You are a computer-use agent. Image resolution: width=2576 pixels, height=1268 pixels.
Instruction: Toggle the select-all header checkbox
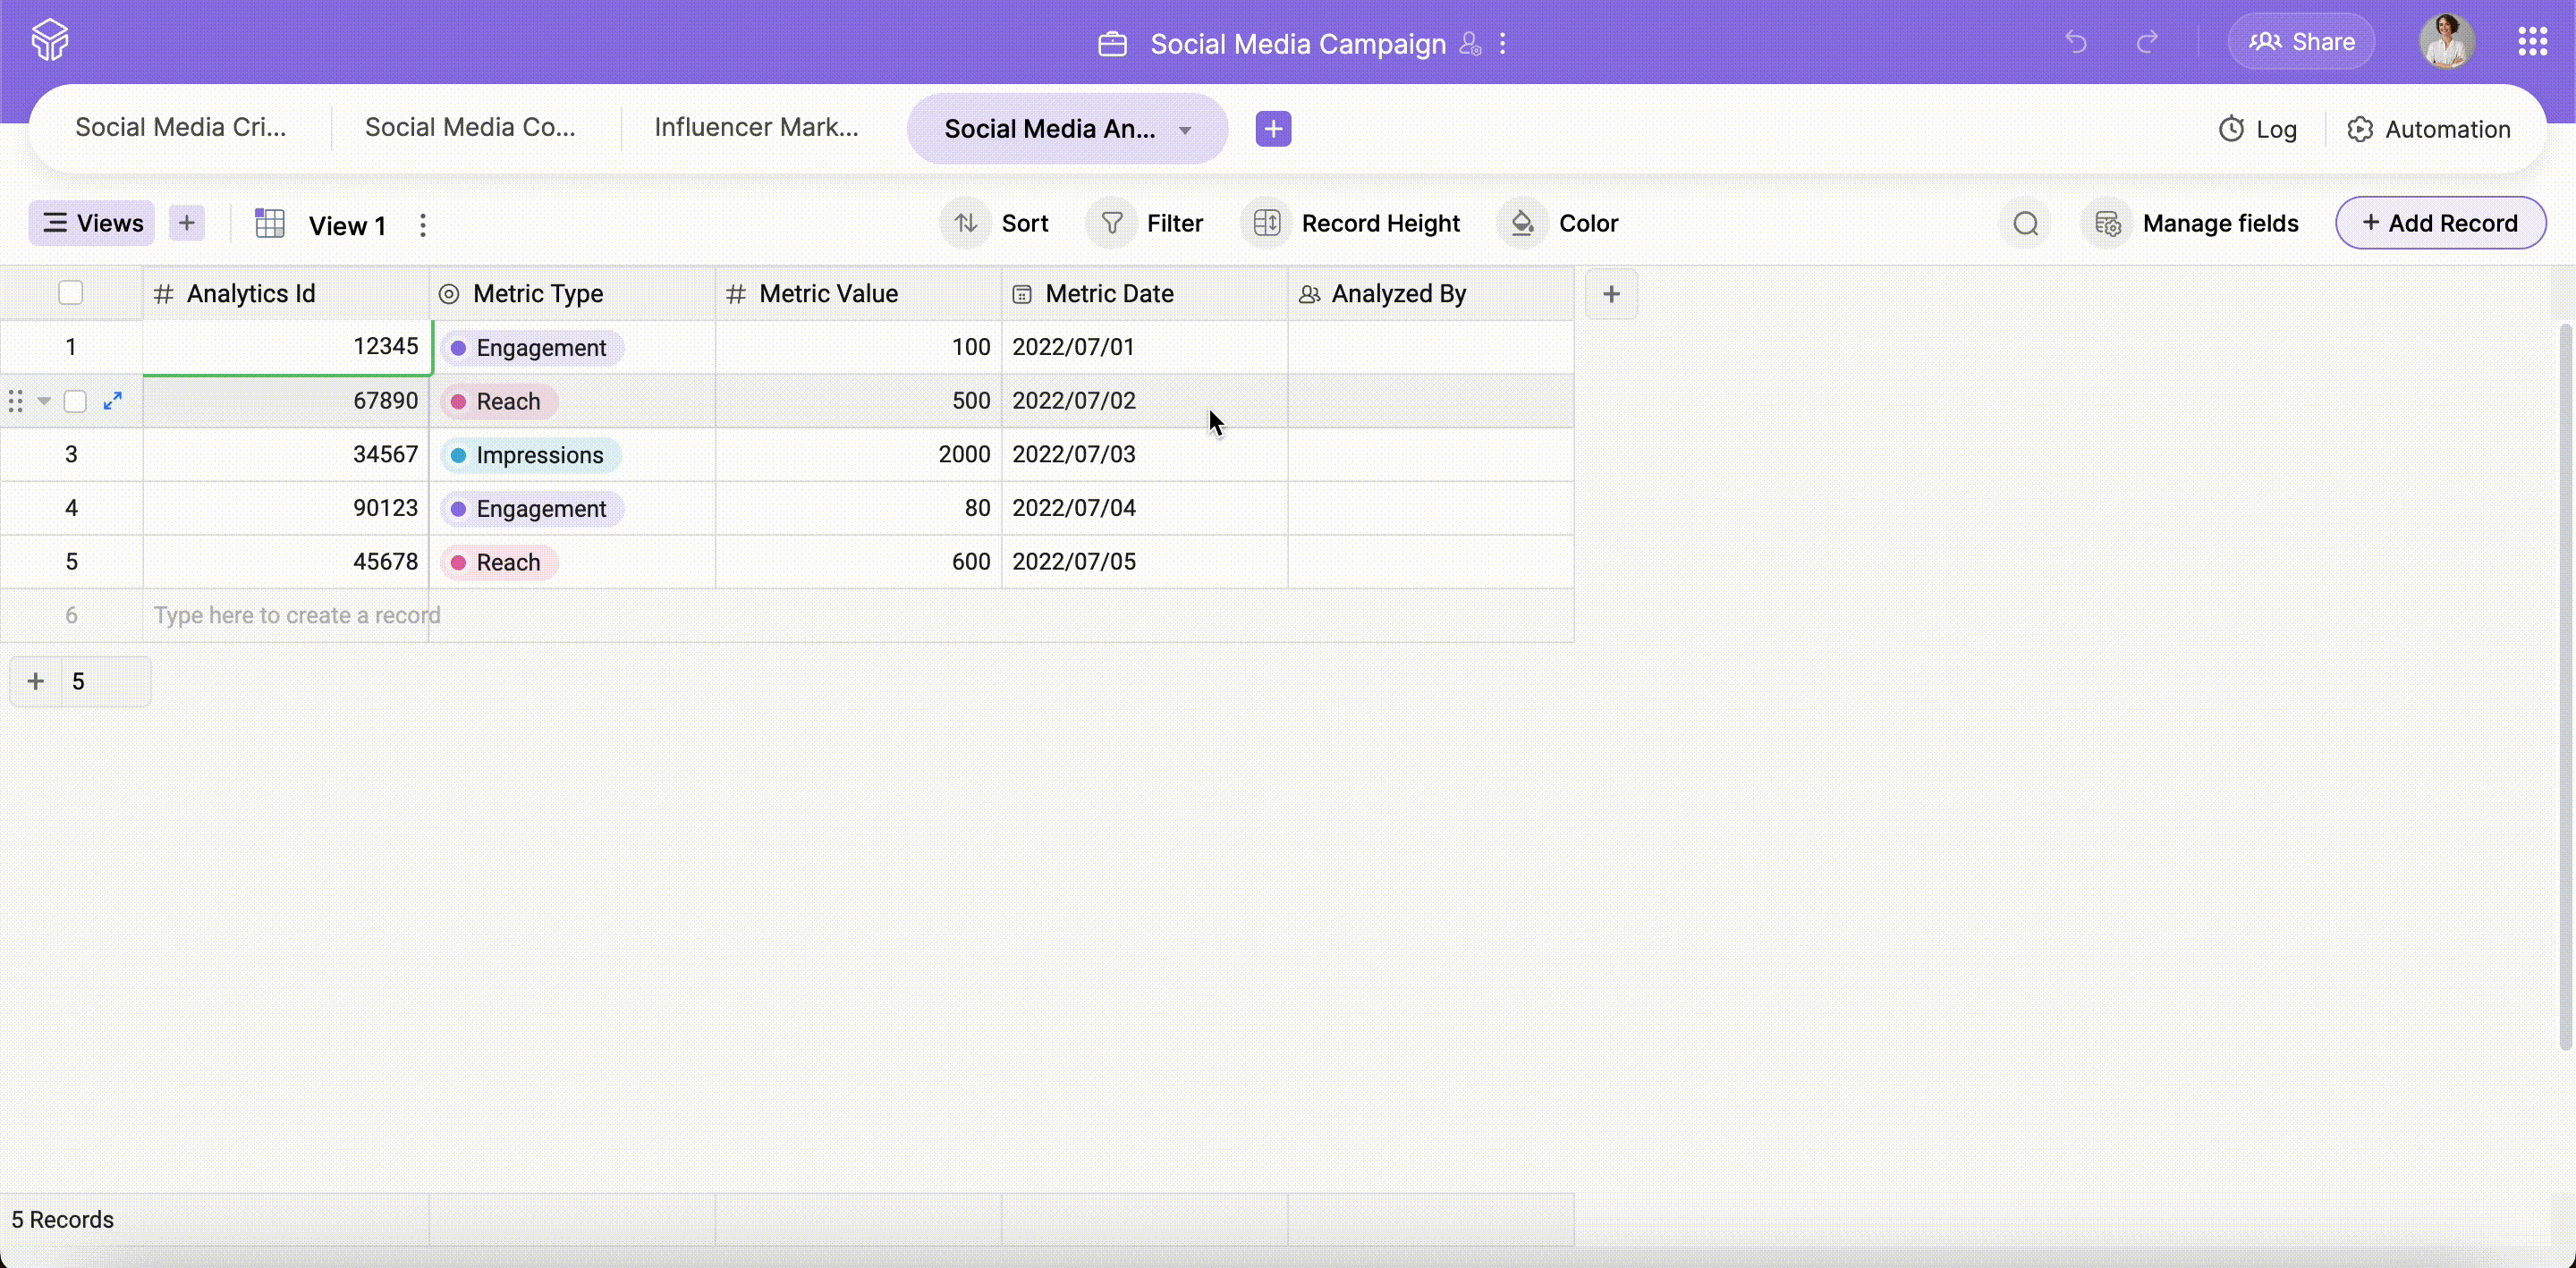pos(70,293)
